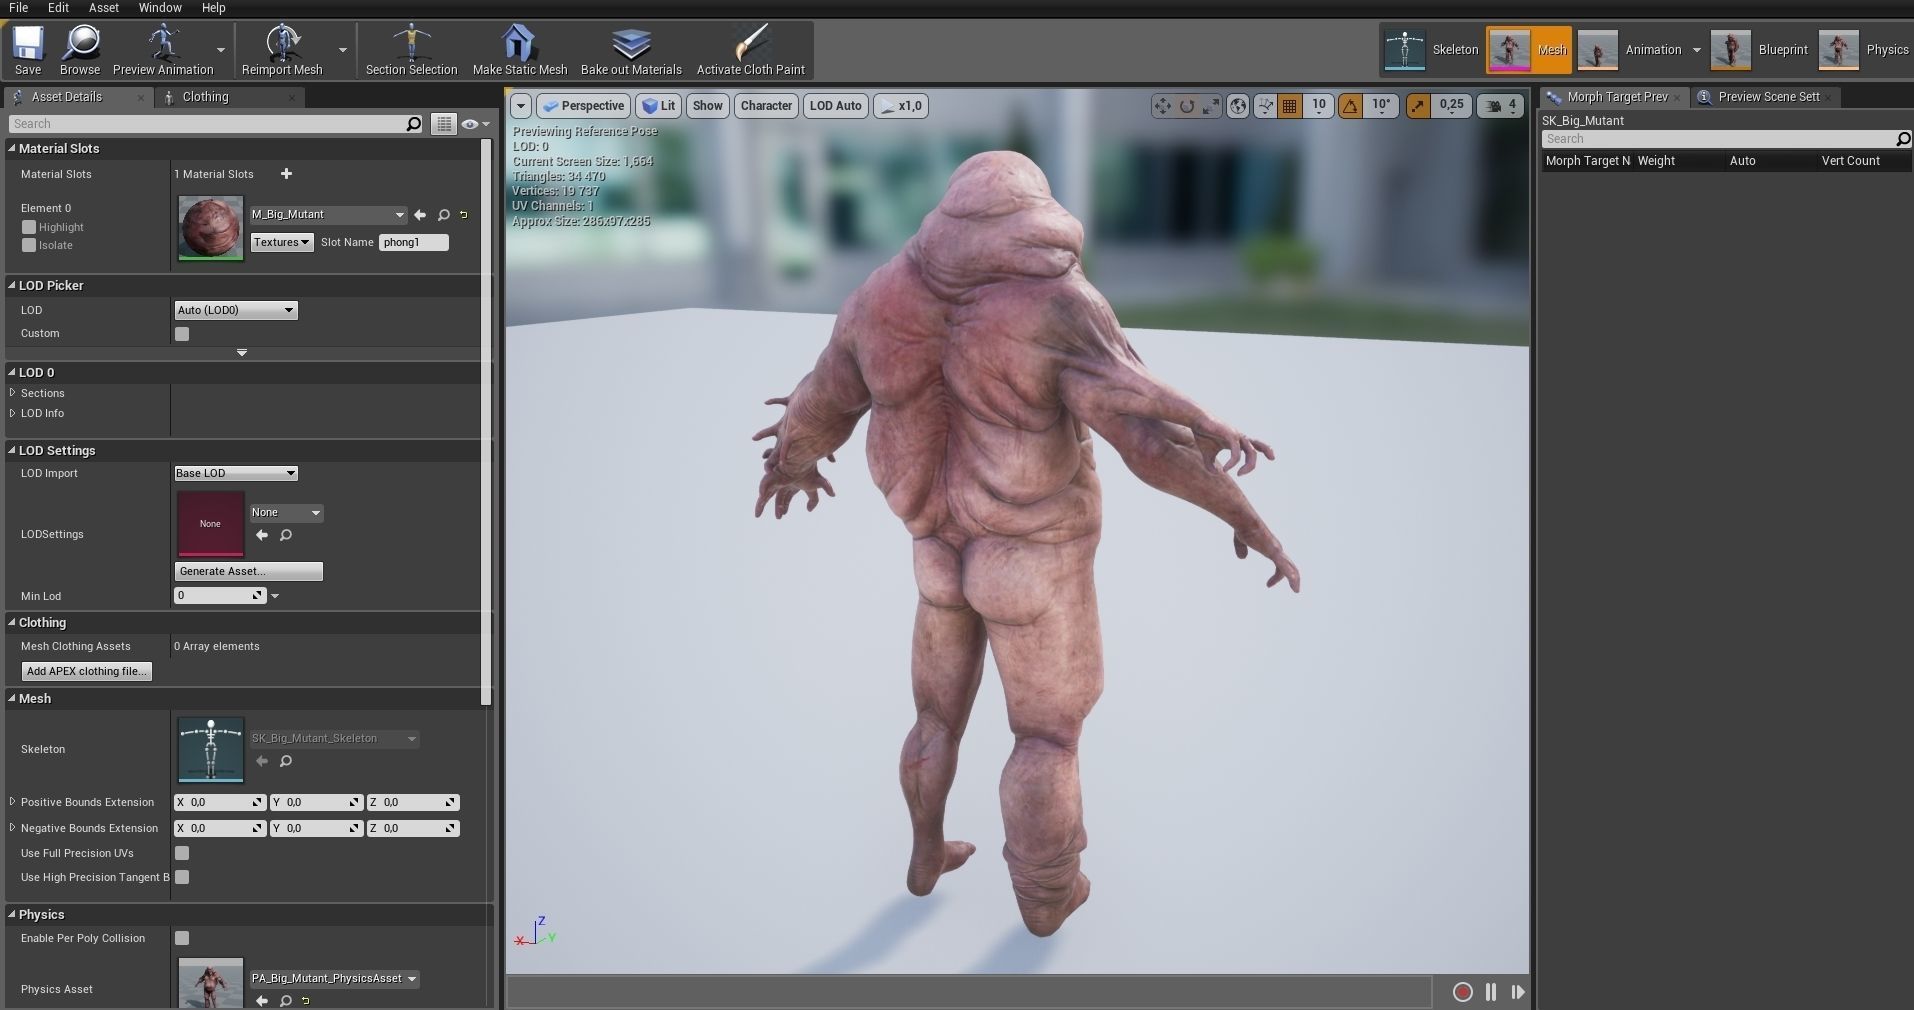
Task: Enable Use Full Precision UVs
Action: pos(182,853)
